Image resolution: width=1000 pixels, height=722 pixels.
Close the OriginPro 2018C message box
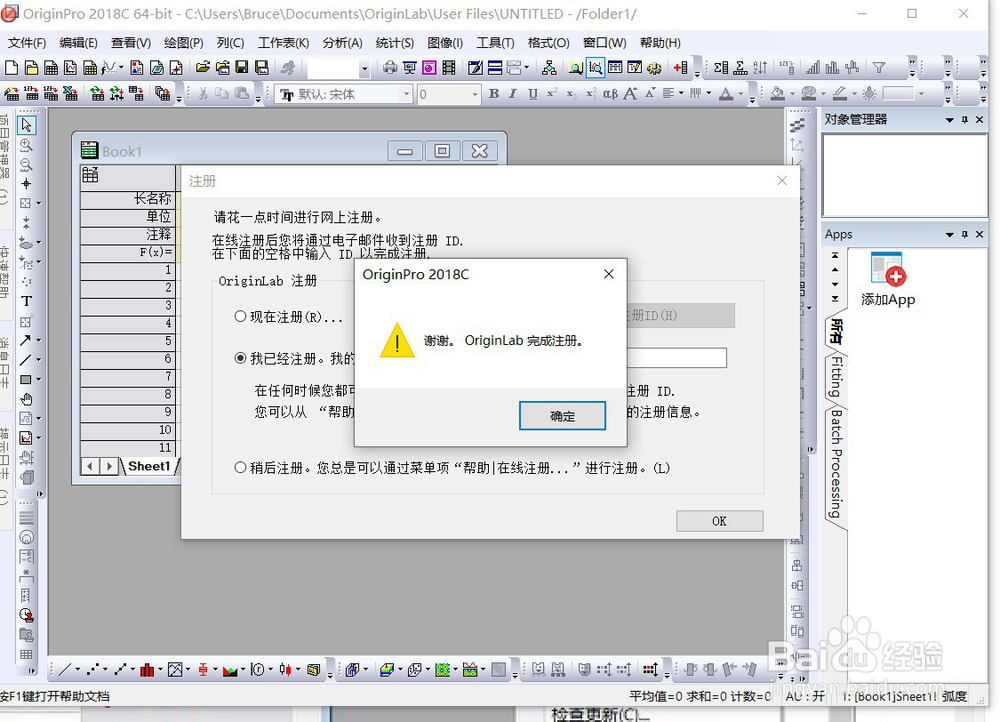point(609,274)
